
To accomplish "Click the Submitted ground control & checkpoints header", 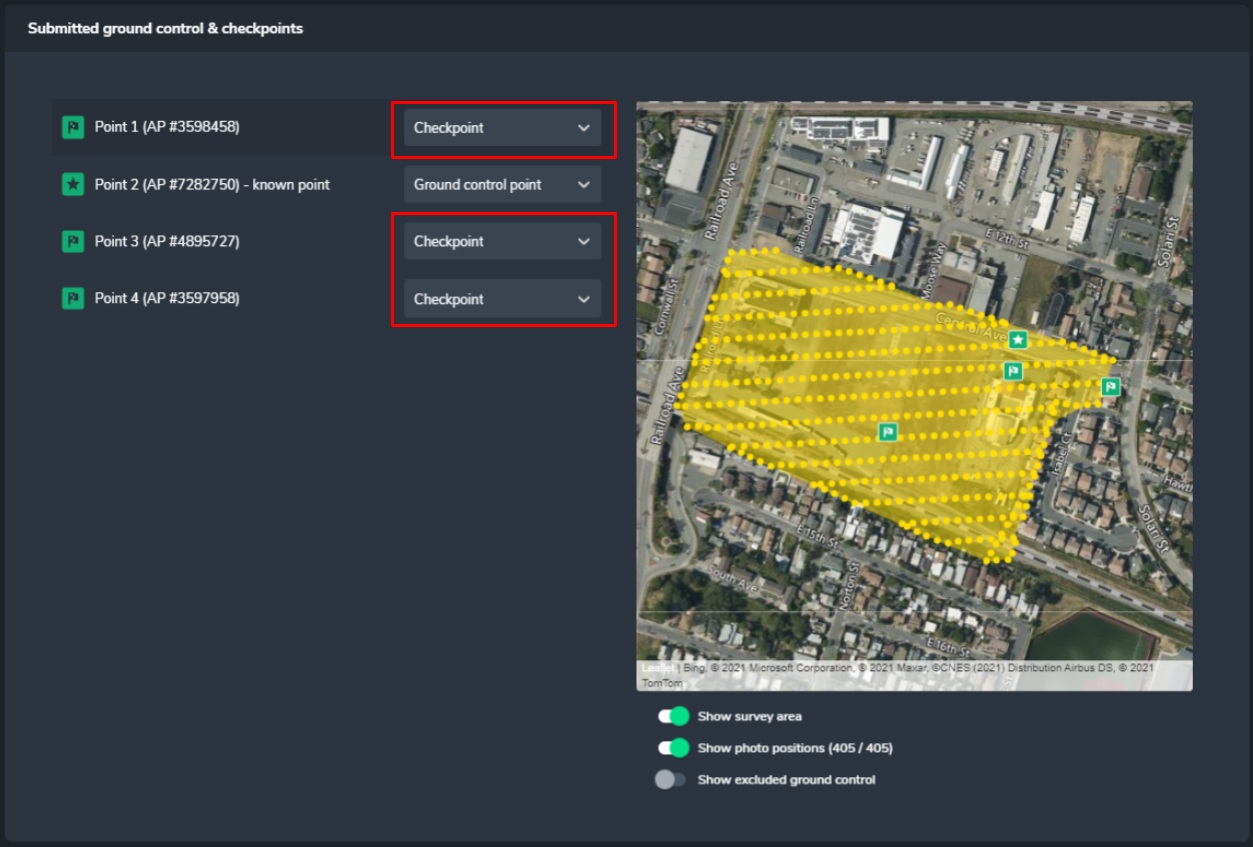I will [x=165, y=28].
